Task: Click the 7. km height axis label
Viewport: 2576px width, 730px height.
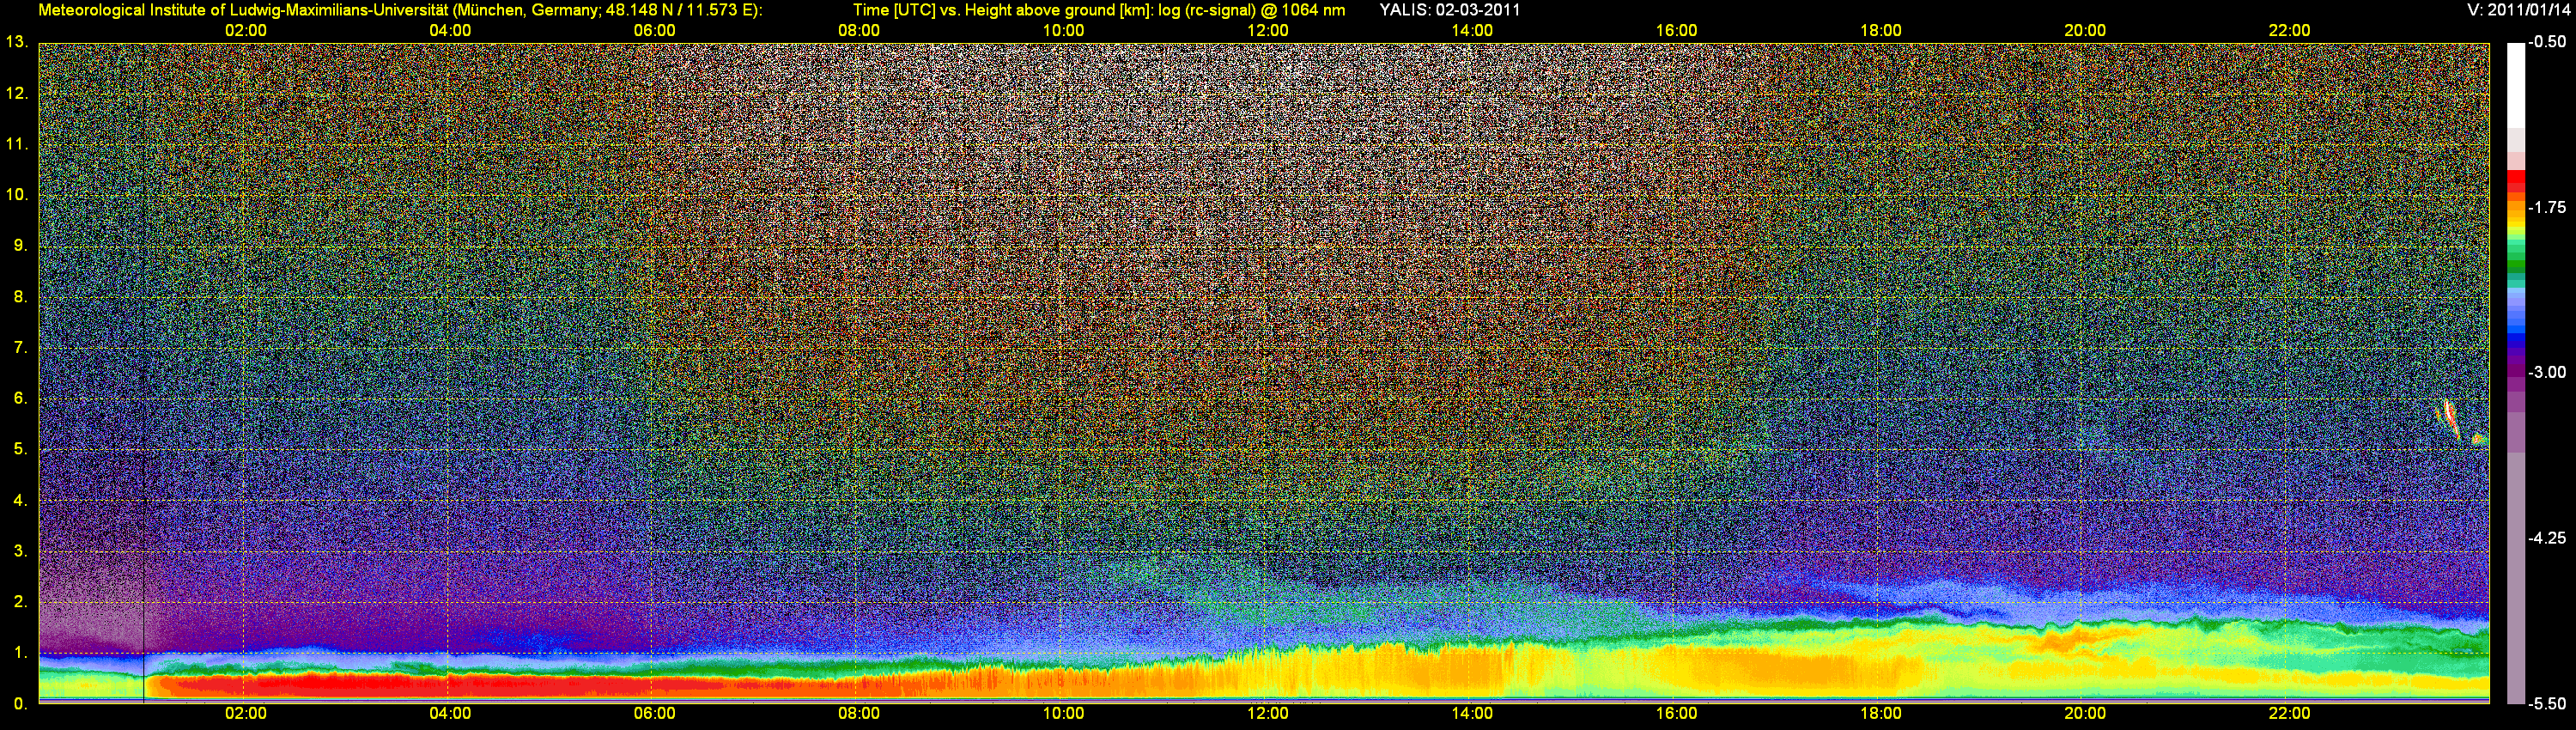Action: [x=19, y=348]
